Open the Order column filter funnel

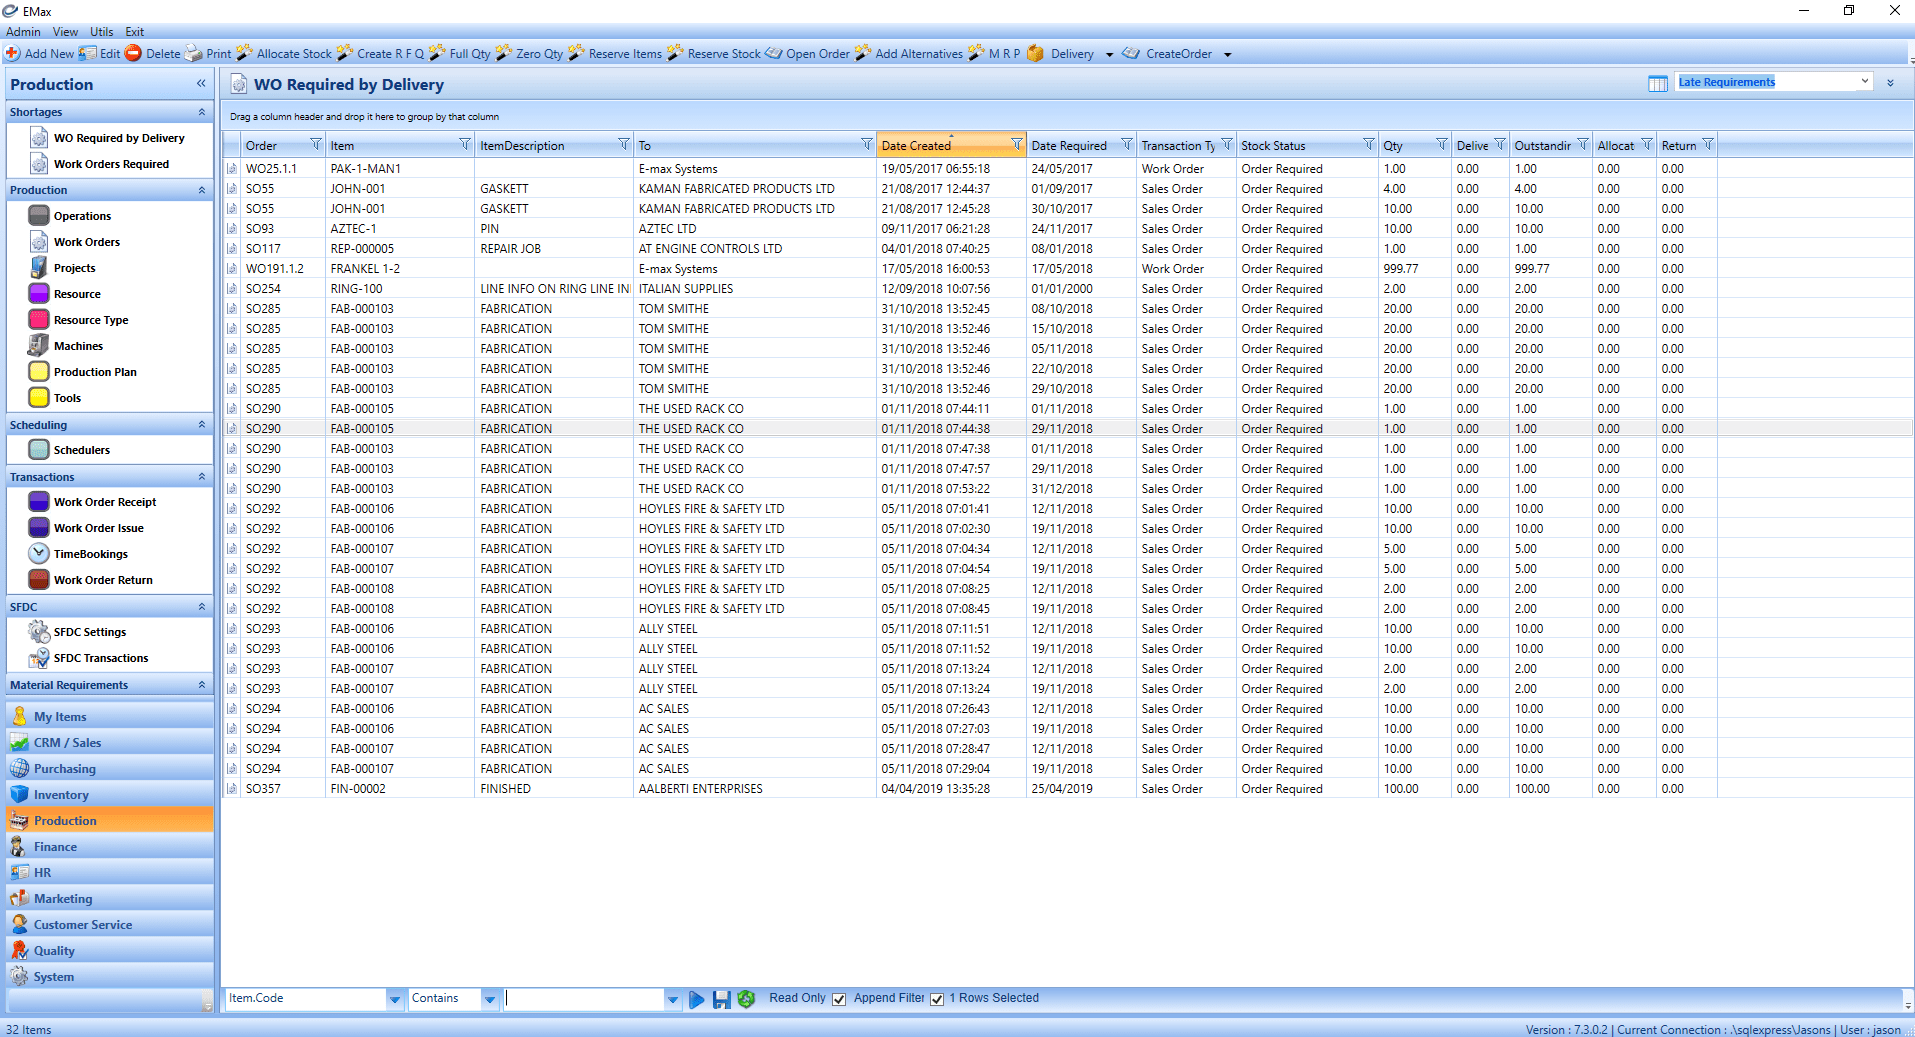point(316,145)
